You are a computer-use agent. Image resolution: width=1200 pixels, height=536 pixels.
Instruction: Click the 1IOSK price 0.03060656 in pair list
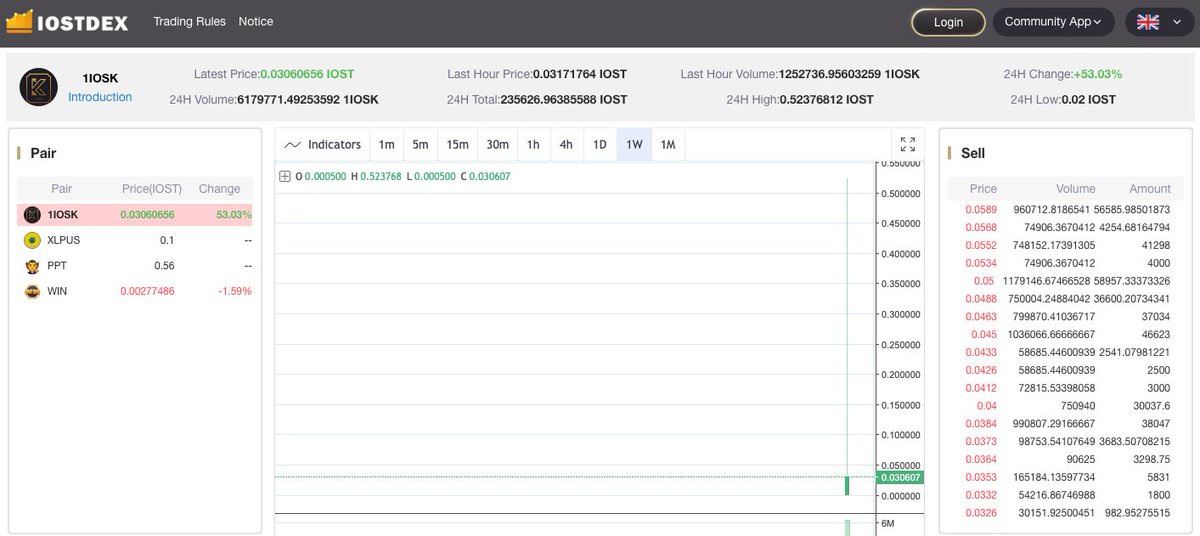tap(147, 214)
